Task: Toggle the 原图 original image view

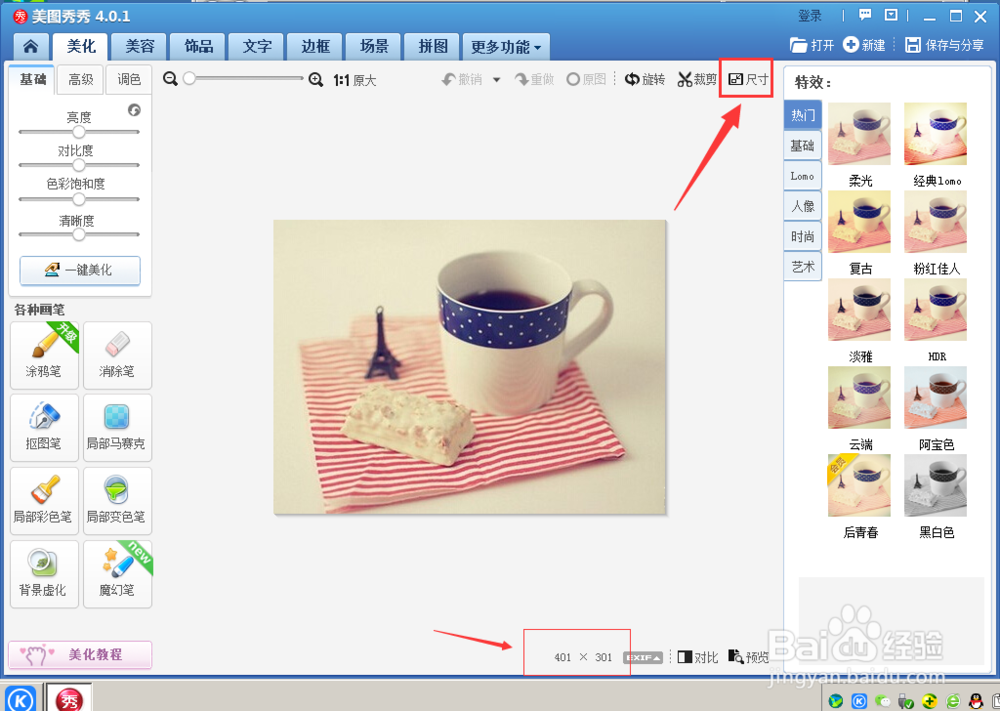Action: point(586,79)
